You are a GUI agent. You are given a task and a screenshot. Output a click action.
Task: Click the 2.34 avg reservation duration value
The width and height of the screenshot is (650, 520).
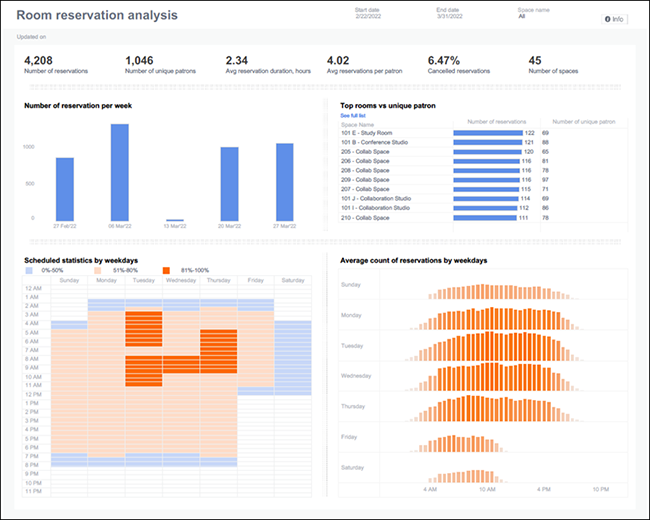[237, 61]
